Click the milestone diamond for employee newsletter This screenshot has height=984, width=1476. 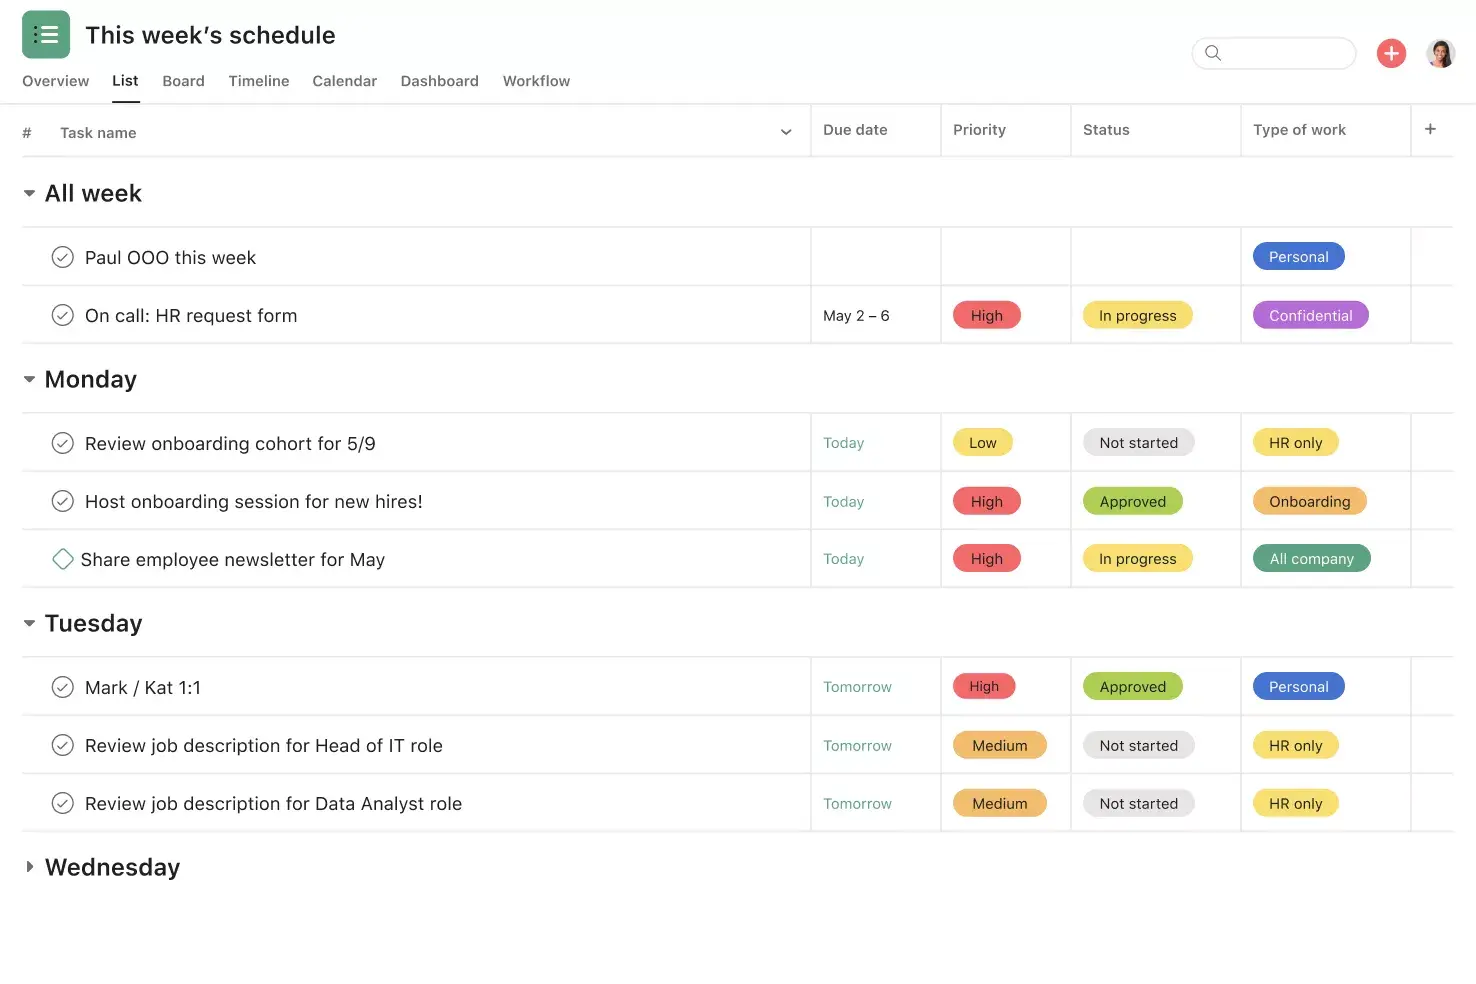point(63,559)
